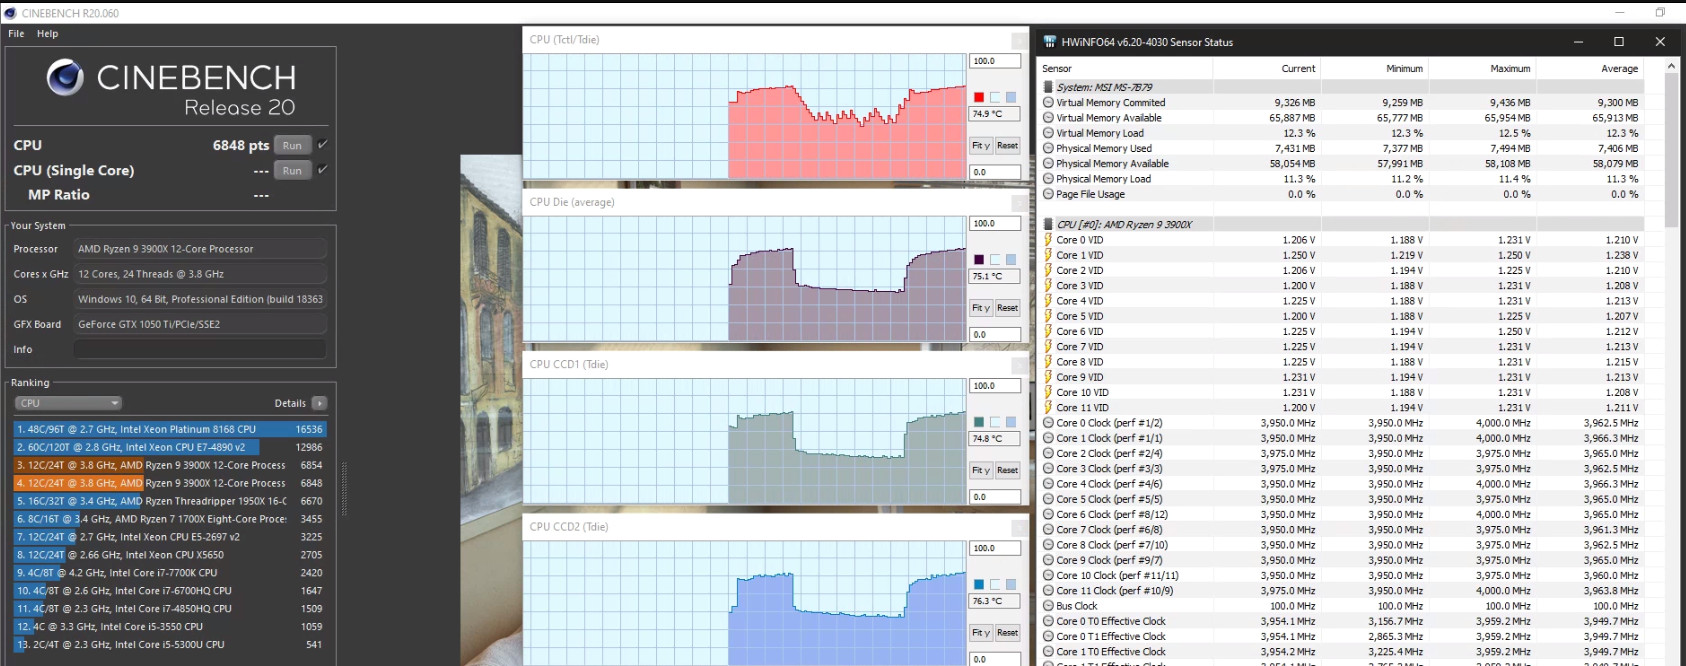Click the Minimum column header
The image size is (1686, 666).
(x=1374, y=69)
